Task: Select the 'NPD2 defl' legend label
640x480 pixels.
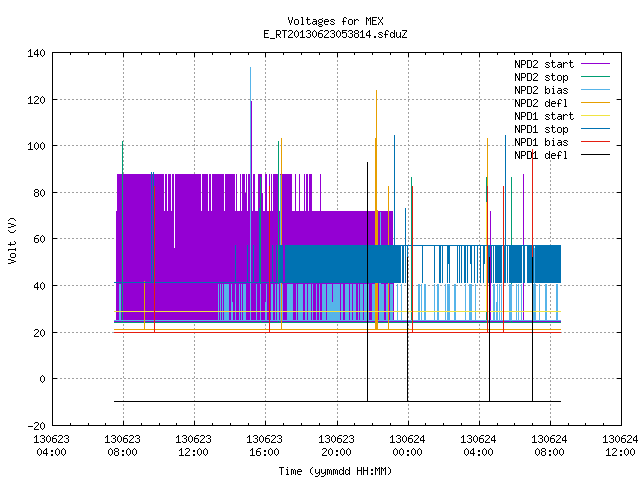Action: [541, 103]
